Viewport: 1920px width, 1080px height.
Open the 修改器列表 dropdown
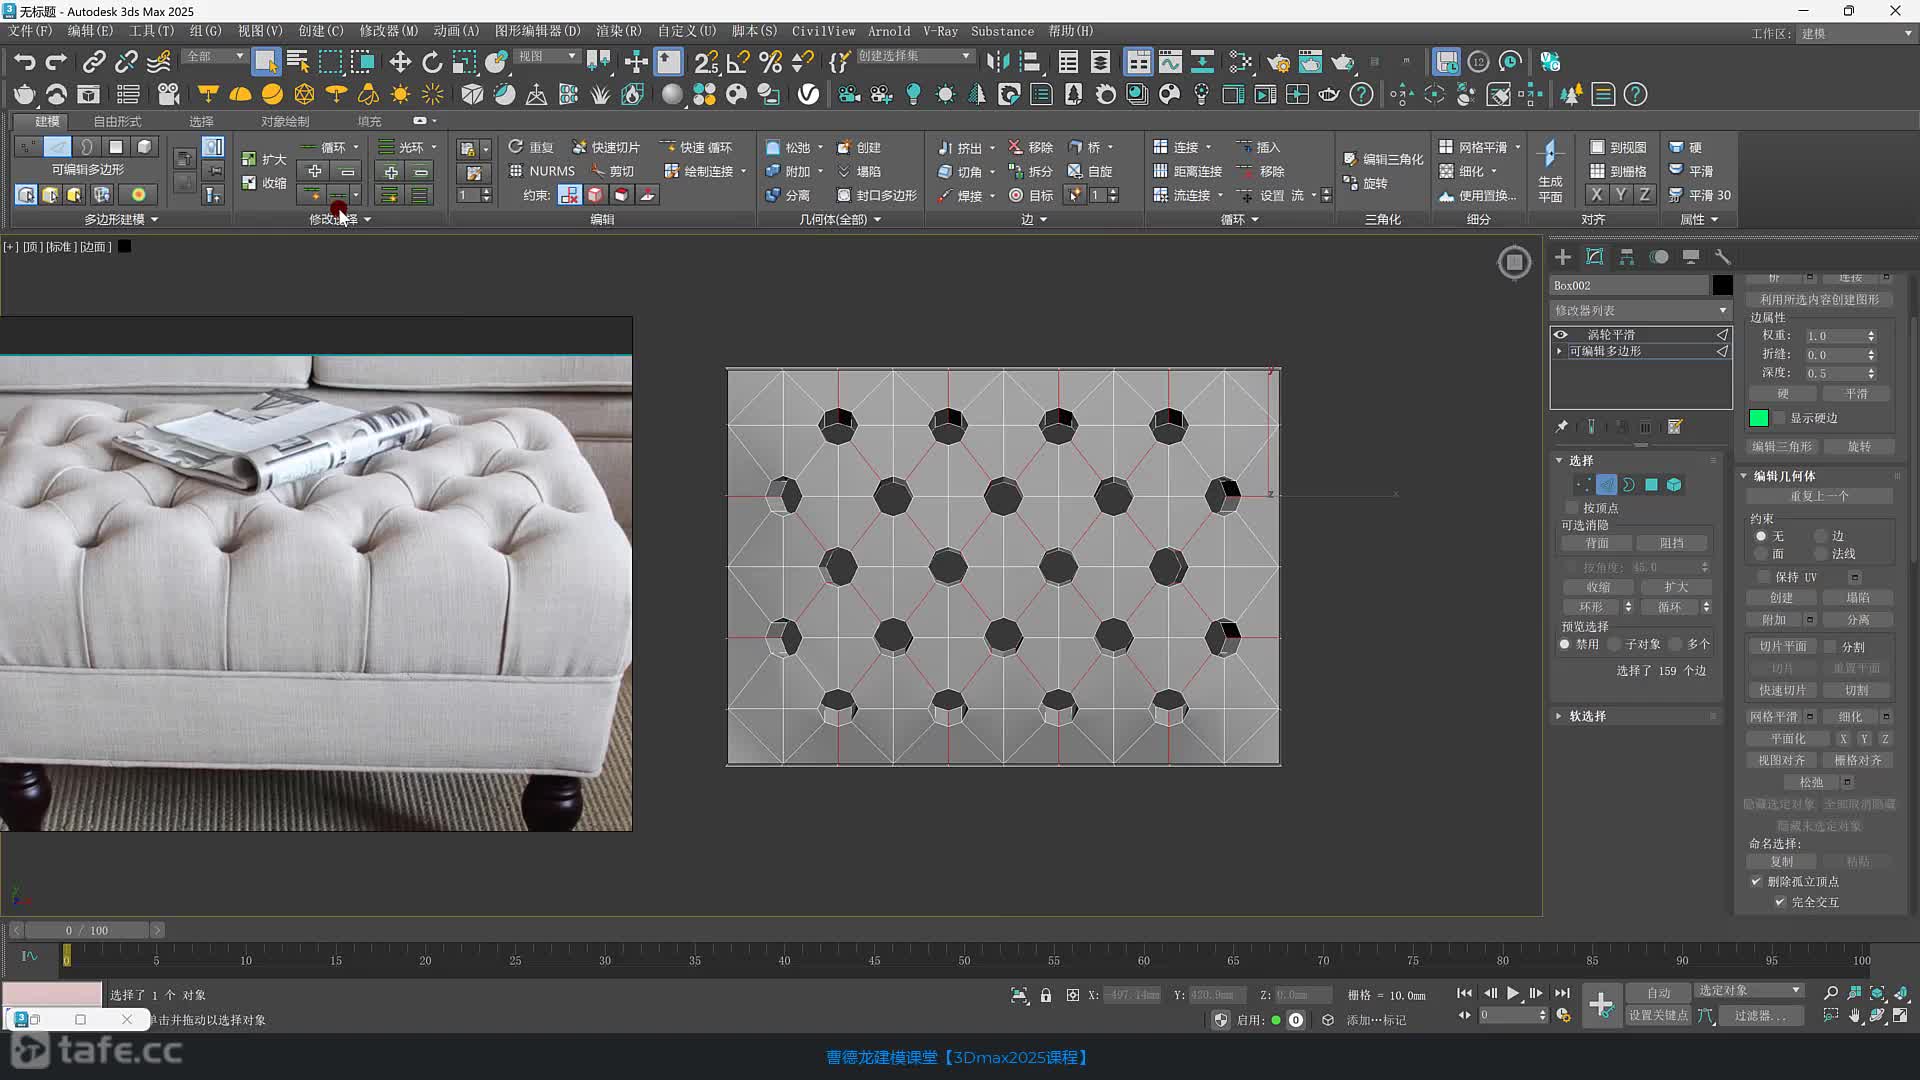tap(1640, 311)
